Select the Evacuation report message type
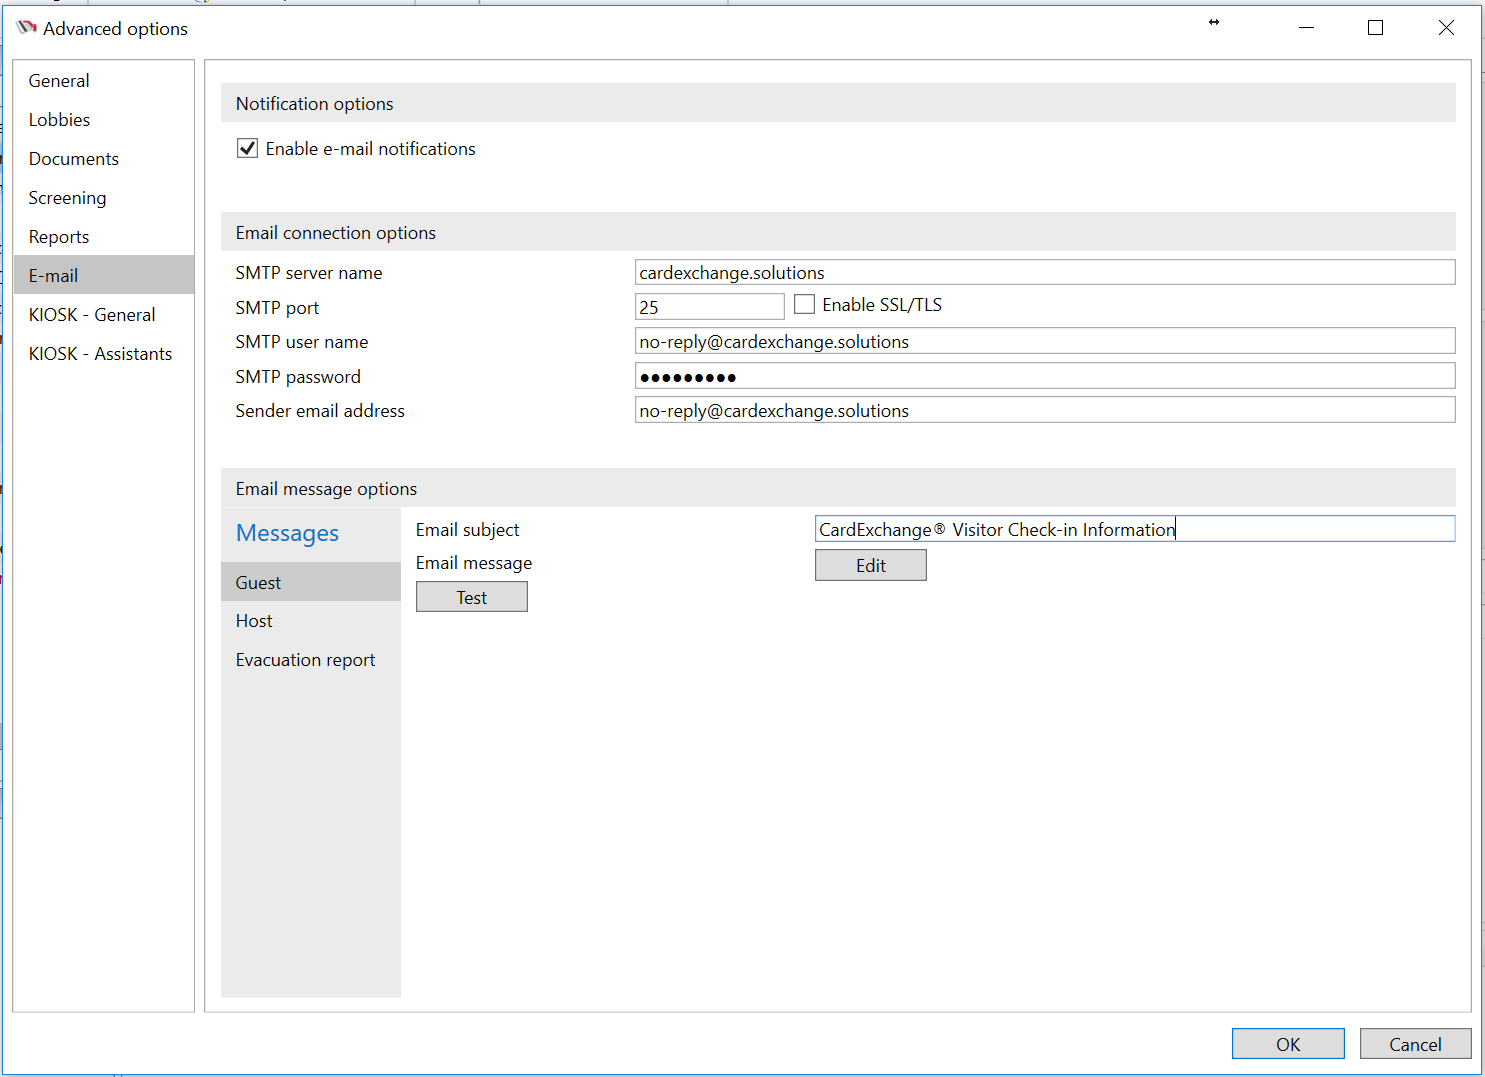This screenshot has height=1077, width=1485. coord(311,660)
